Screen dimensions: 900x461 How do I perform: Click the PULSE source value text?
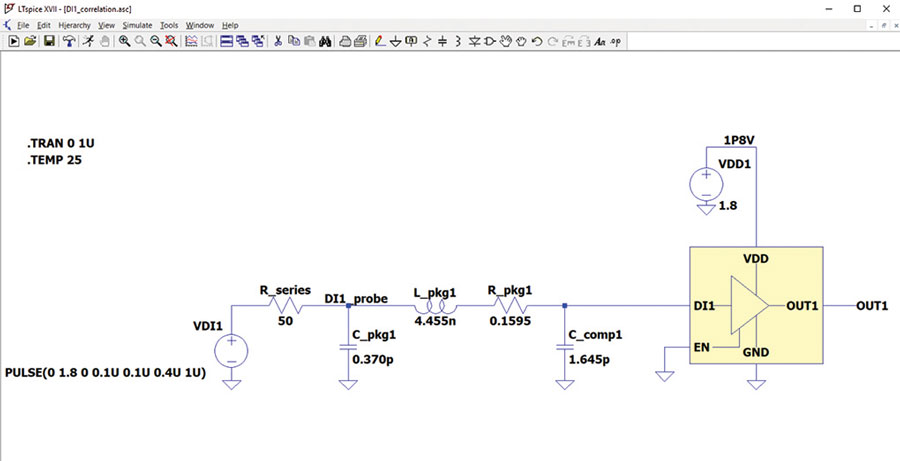point(106,373)
